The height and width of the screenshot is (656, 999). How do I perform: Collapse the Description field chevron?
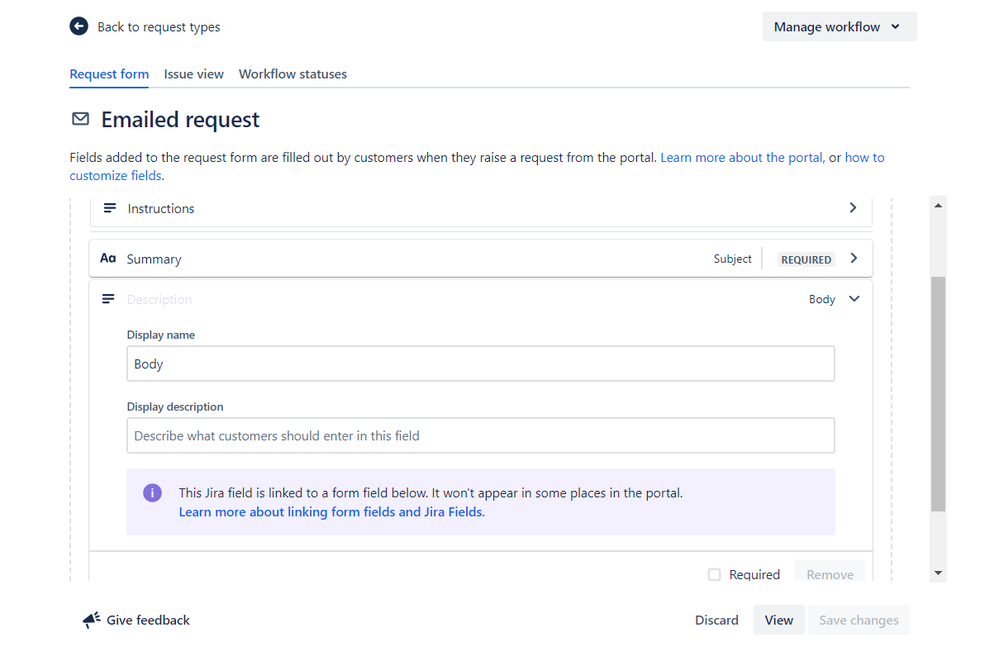point(854,299)
